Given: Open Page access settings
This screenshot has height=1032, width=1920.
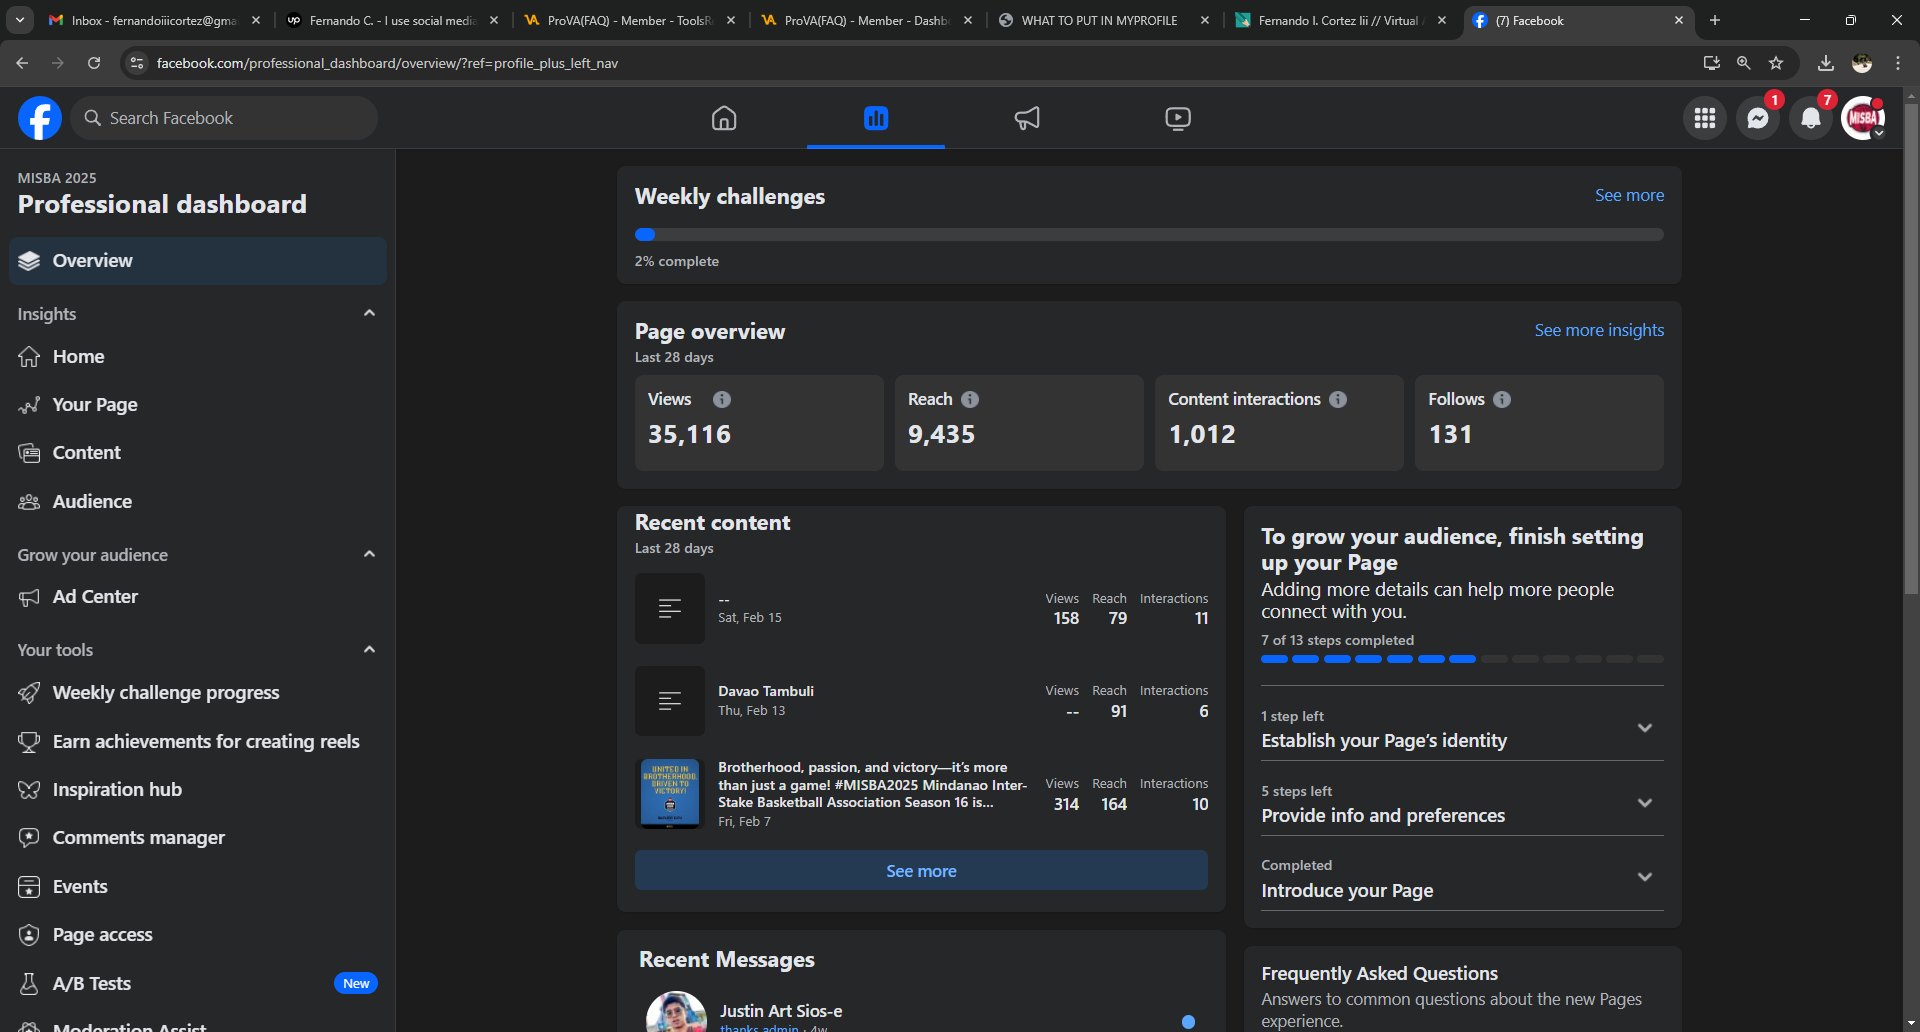Looking at the screenshot, I should pyautogui.click(x=198, y=935).
